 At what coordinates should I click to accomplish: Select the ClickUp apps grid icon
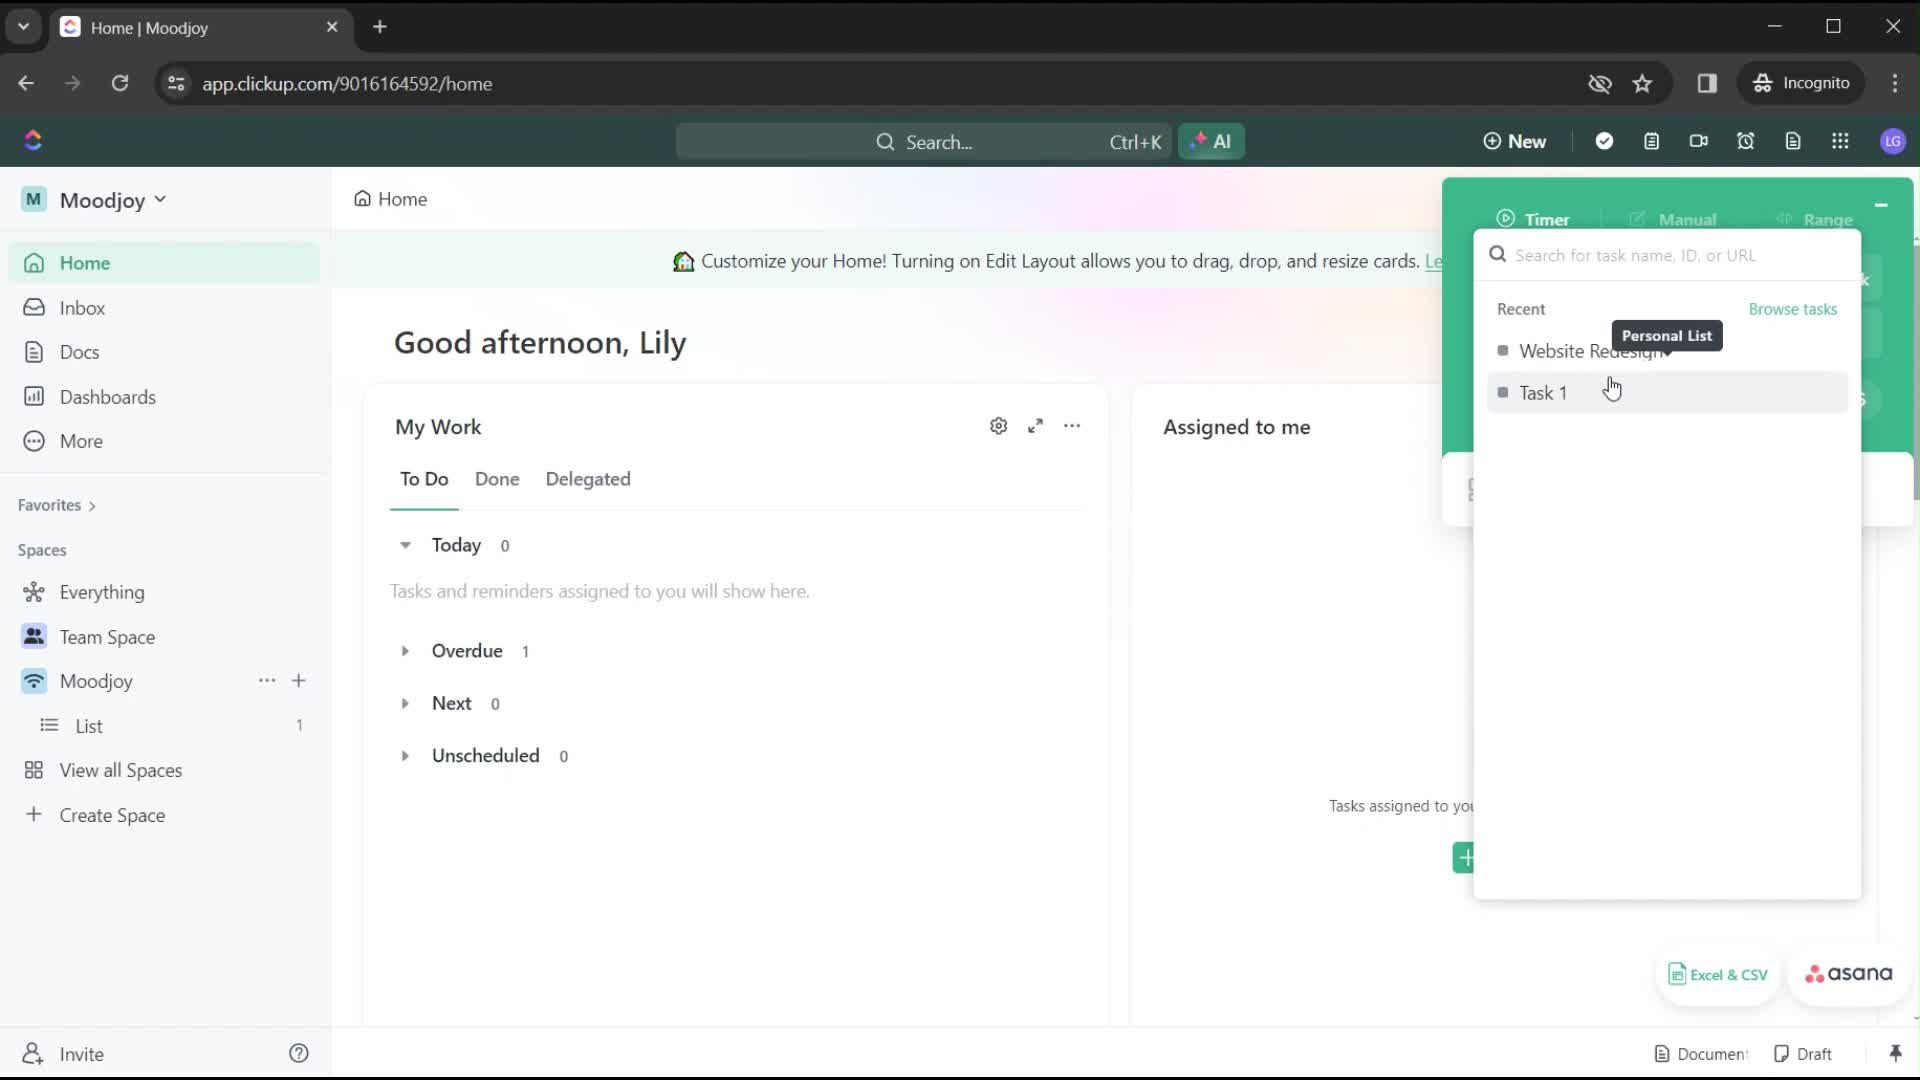1842,141
